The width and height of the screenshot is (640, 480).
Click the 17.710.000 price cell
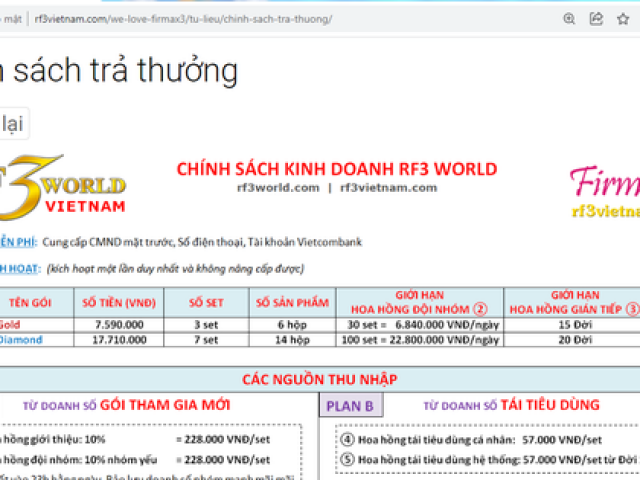click(119, 340)
